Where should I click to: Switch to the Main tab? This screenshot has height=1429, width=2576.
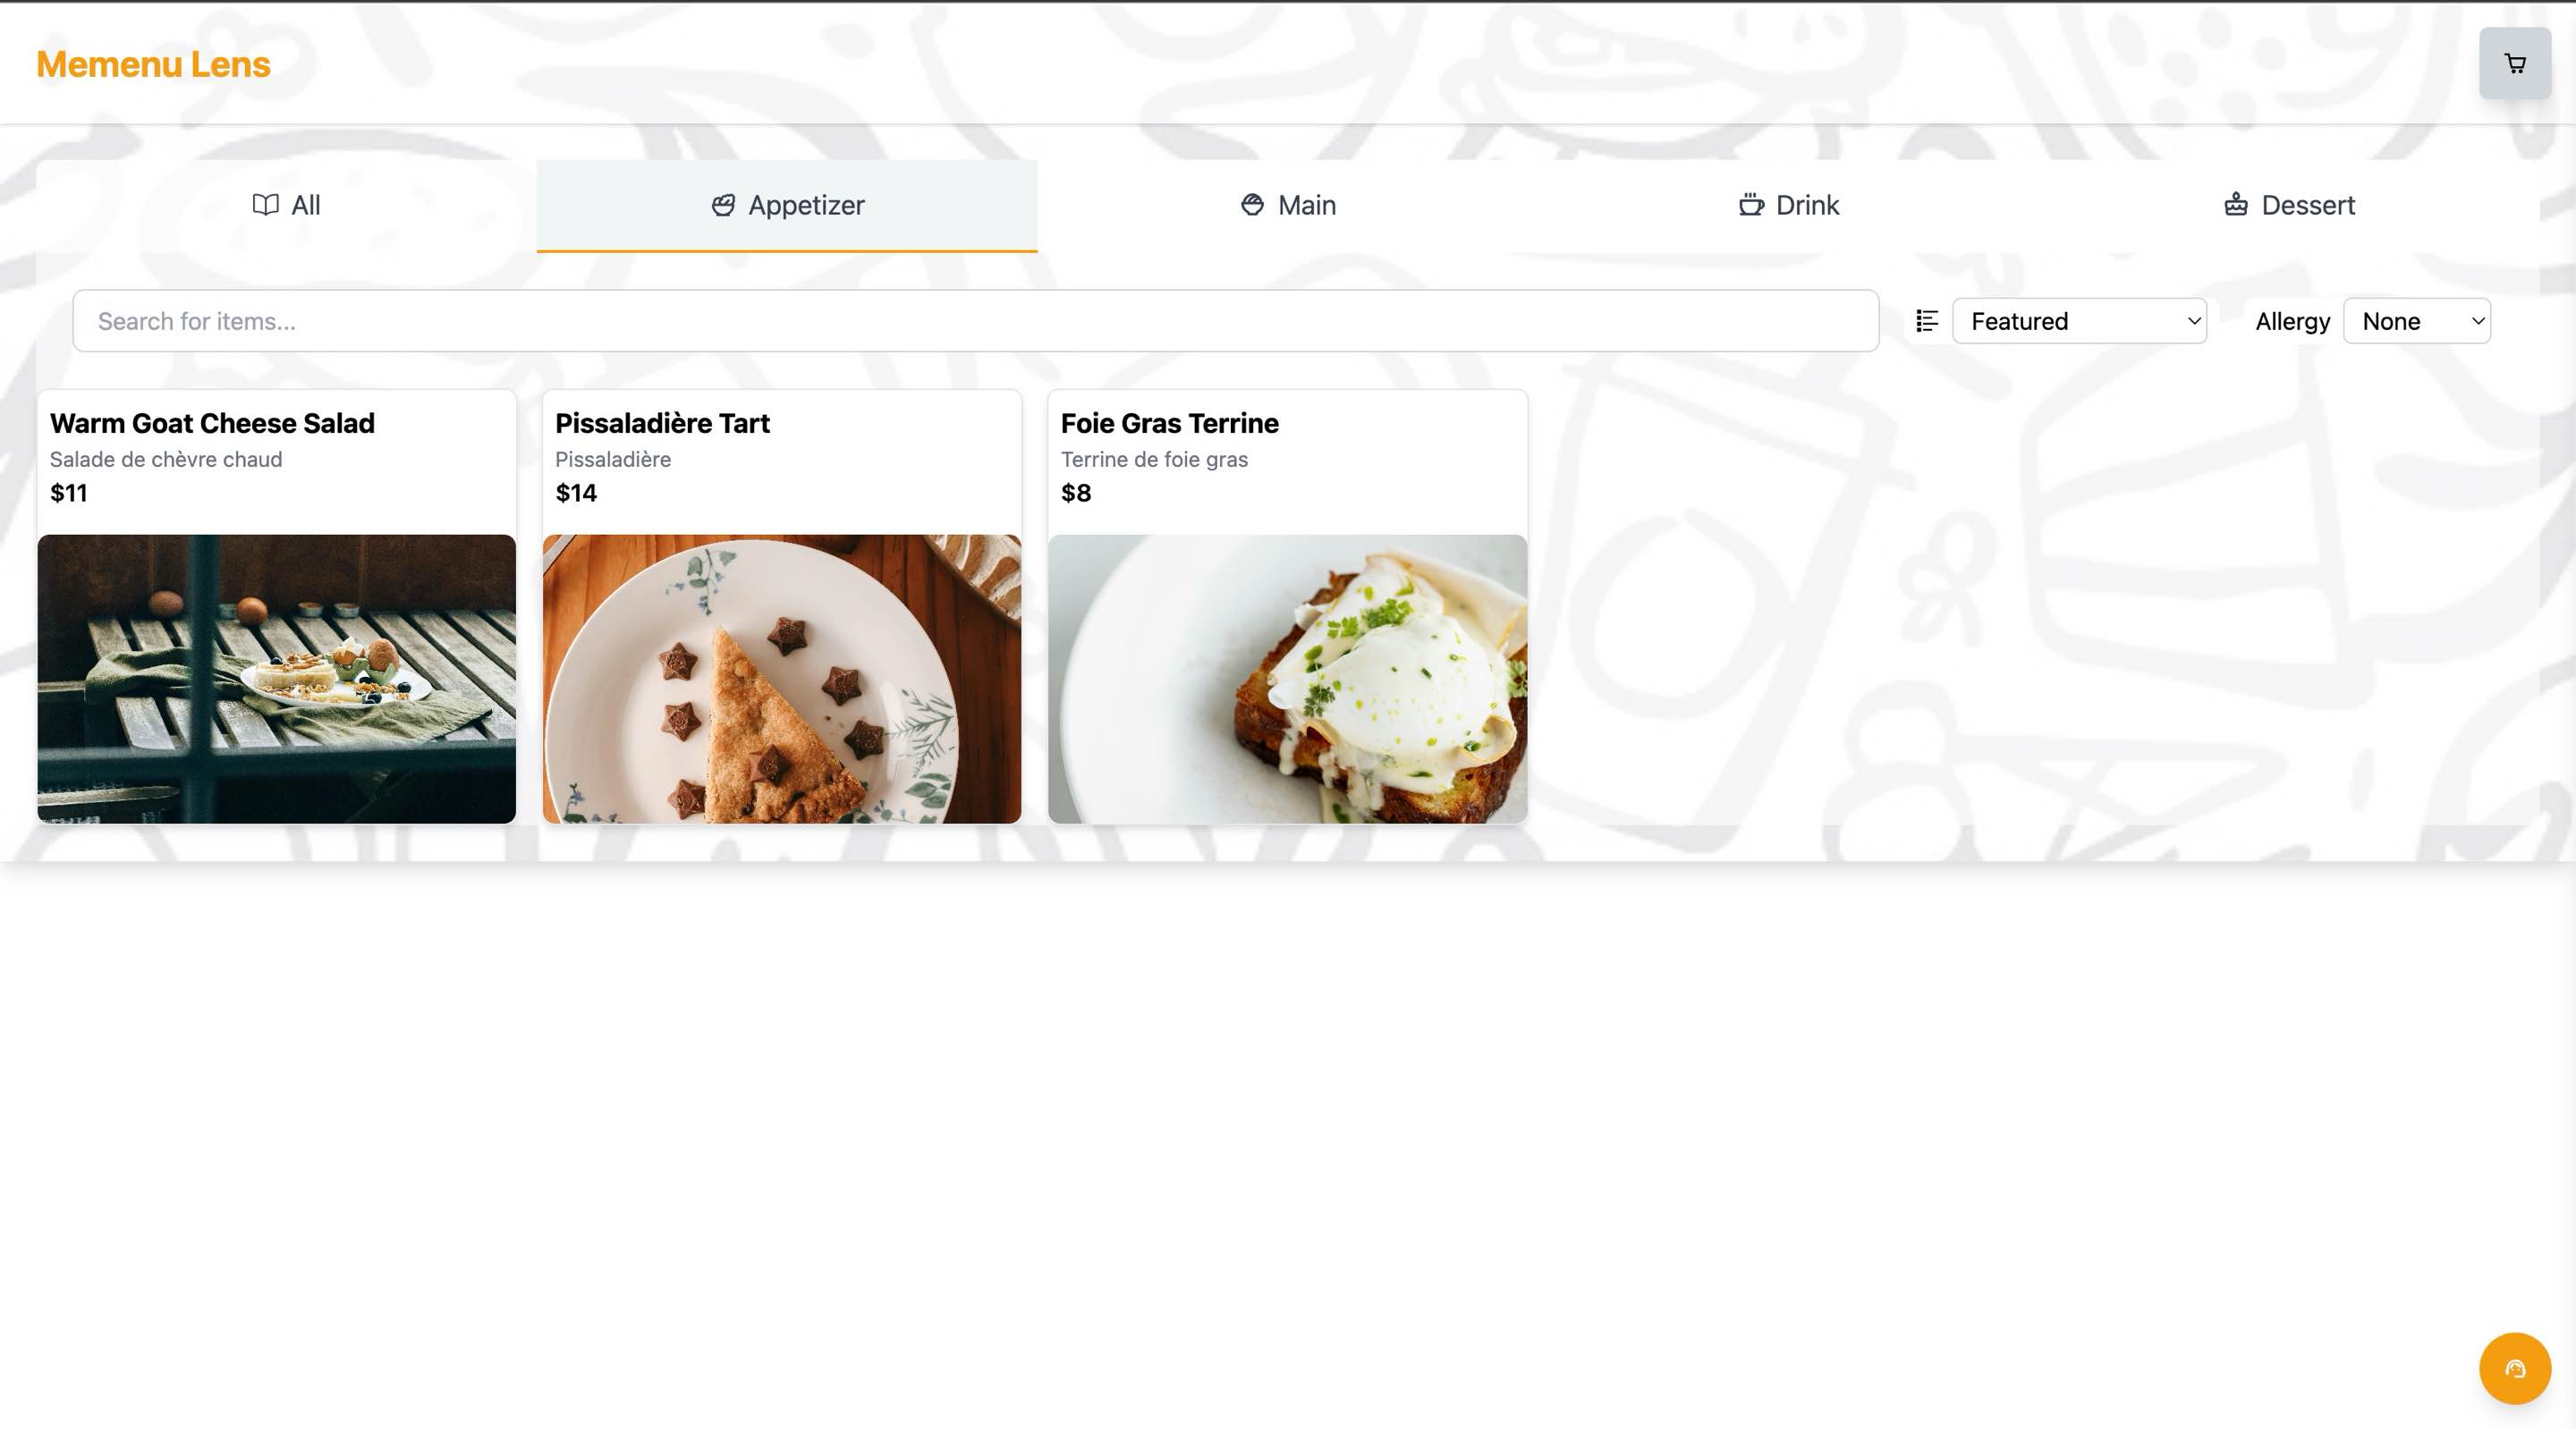tap(1288, 205)
